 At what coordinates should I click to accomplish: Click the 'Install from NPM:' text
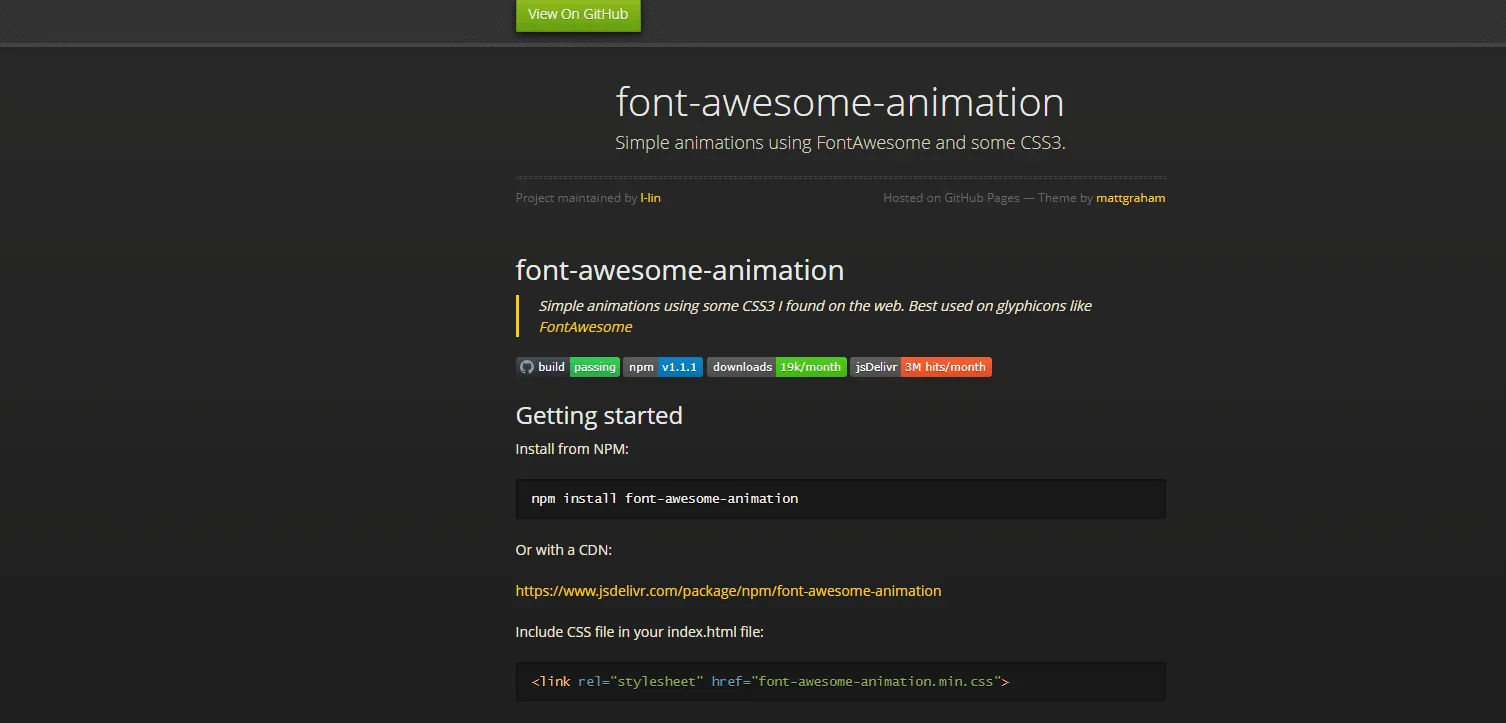point(572,449)
